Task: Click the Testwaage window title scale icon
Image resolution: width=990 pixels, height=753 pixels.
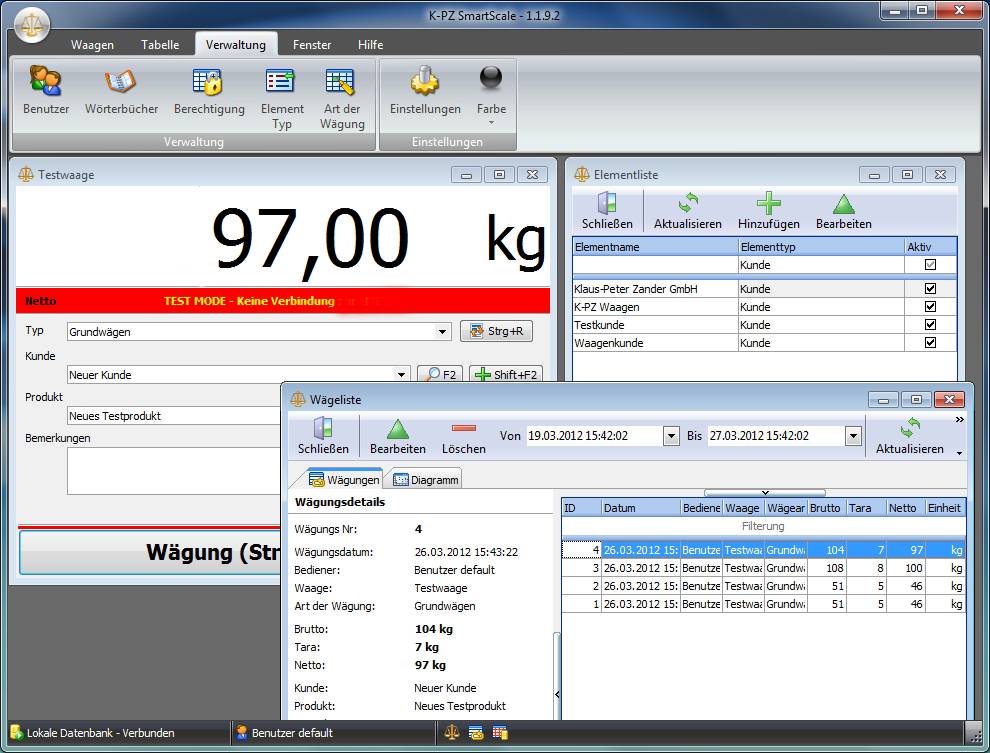Action: pos(26,174)
